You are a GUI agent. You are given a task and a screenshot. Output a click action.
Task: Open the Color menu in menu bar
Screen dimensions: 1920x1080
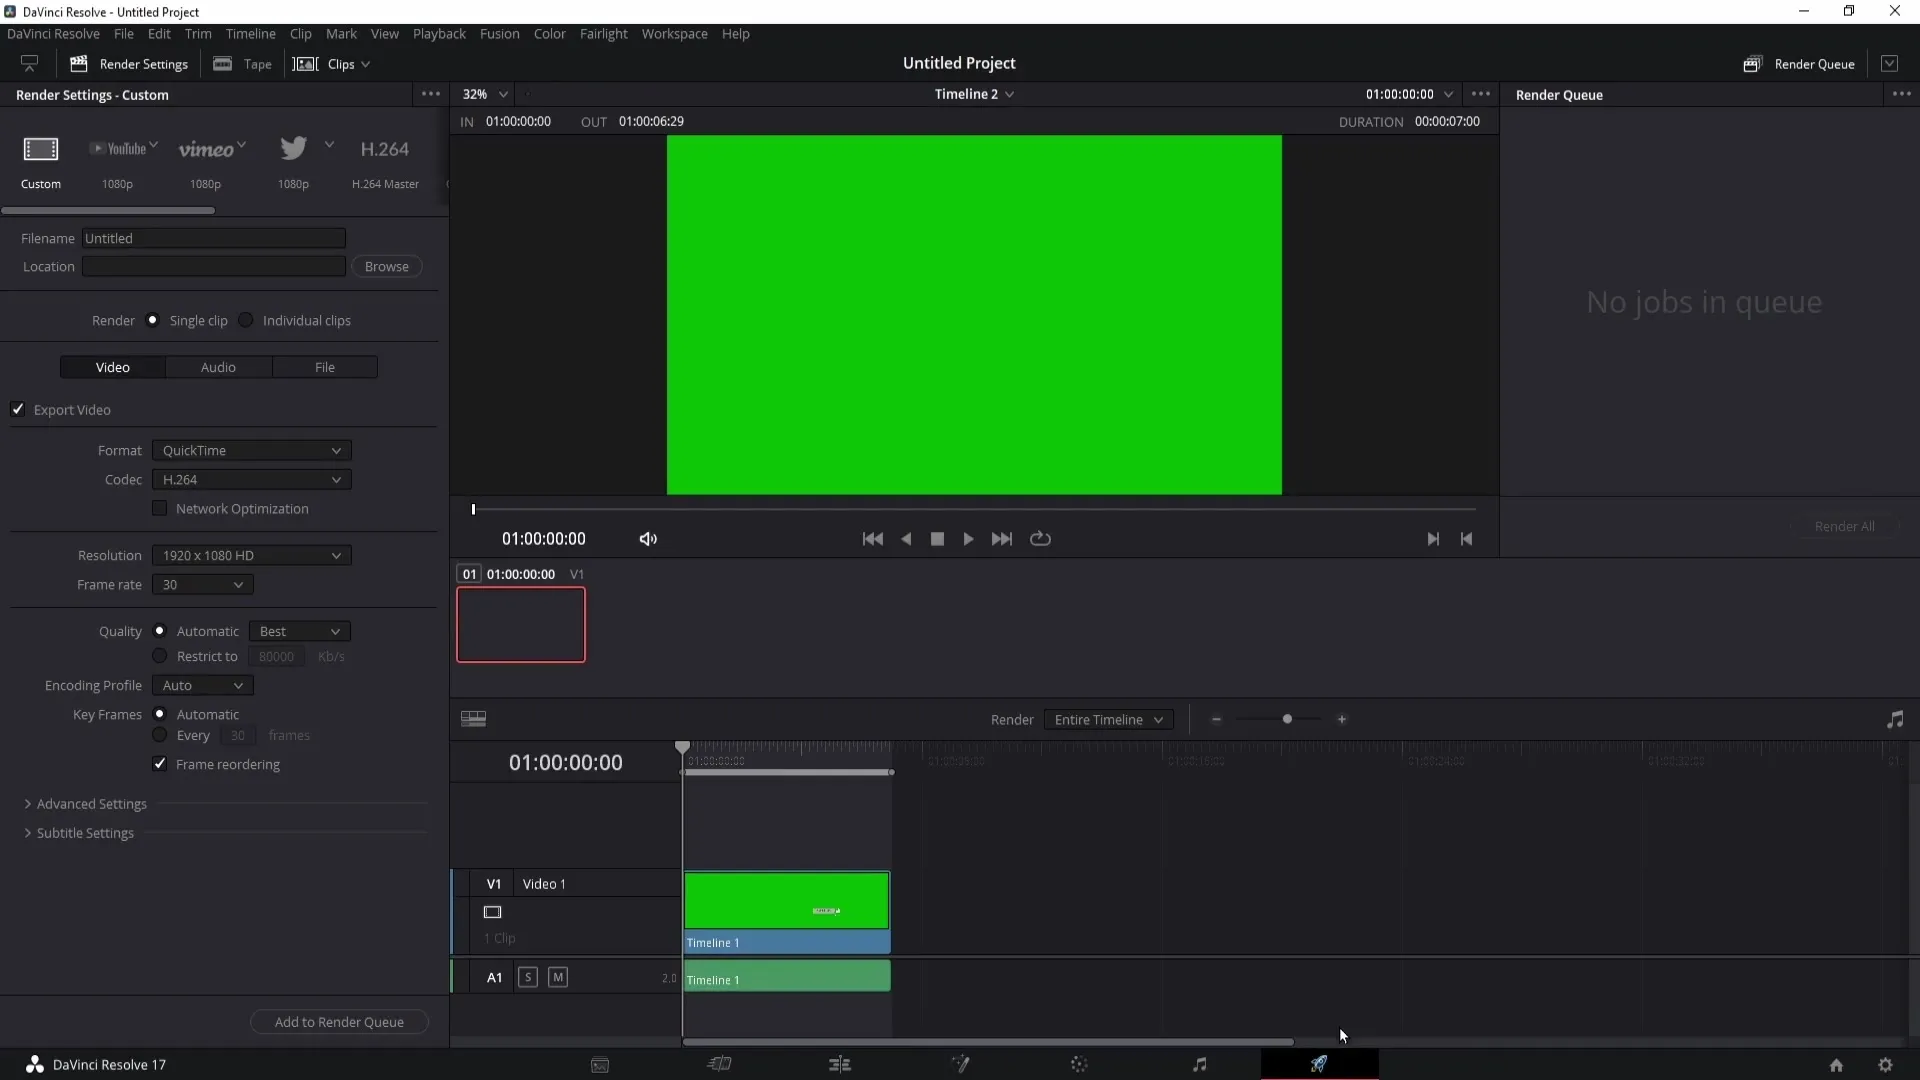pyautogui.click(x=551, y=34)
